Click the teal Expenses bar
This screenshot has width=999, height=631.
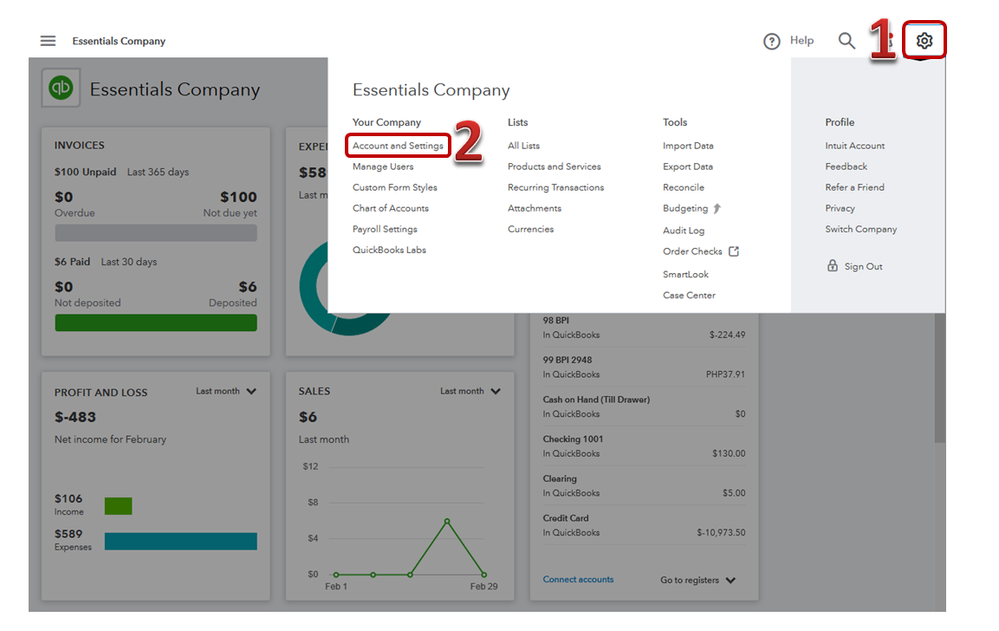(181, 541)
